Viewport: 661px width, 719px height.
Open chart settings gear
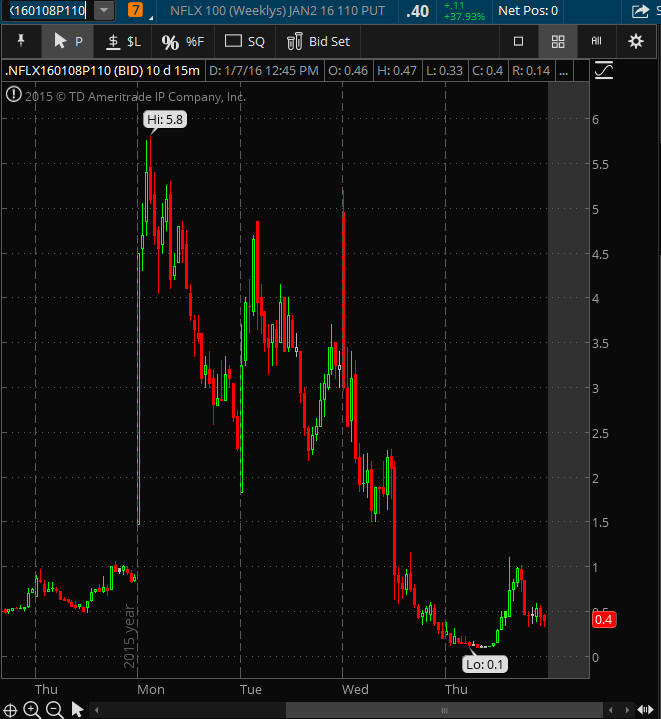pyautogui.click(x=636, y=41)
